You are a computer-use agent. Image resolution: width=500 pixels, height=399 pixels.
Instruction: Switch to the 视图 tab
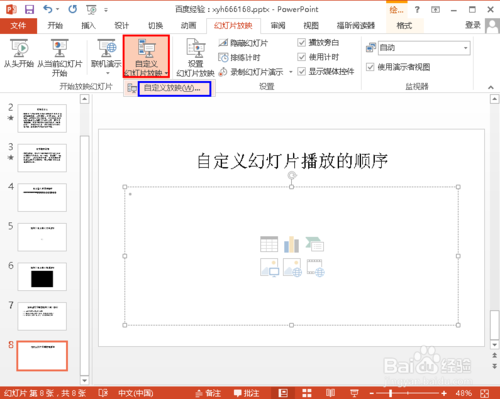(x=311, y=25)
